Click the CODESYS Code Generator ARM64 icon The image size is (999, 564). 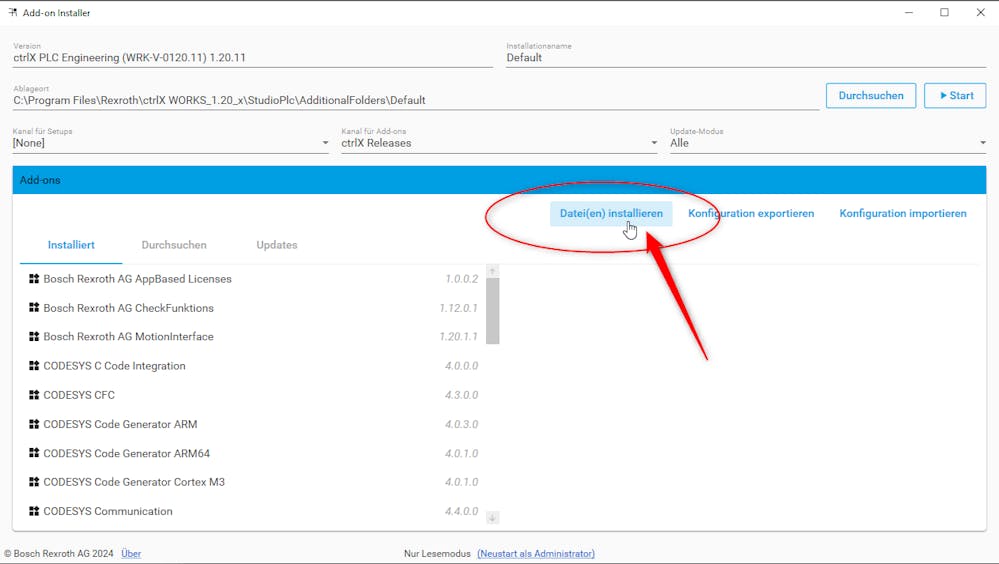click(34, 453)
